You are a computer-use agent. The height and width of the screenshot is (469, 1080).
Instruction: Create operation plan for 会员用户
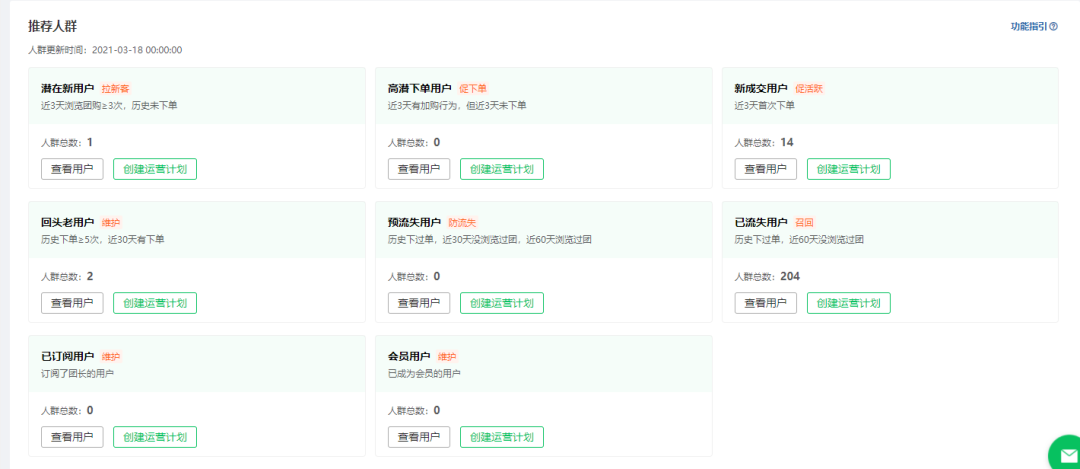pos(502,437)
